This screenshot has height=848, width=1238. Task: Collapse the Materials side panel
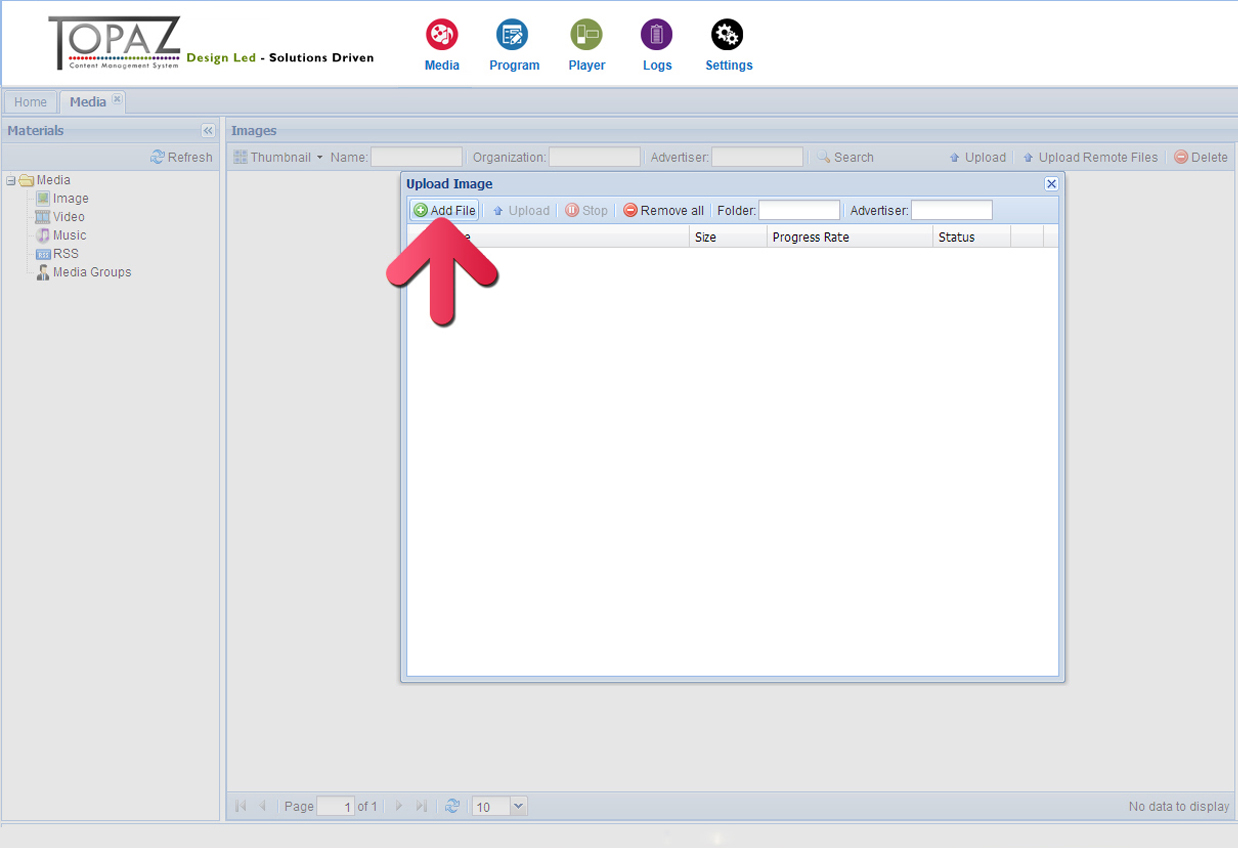[207, 131]
